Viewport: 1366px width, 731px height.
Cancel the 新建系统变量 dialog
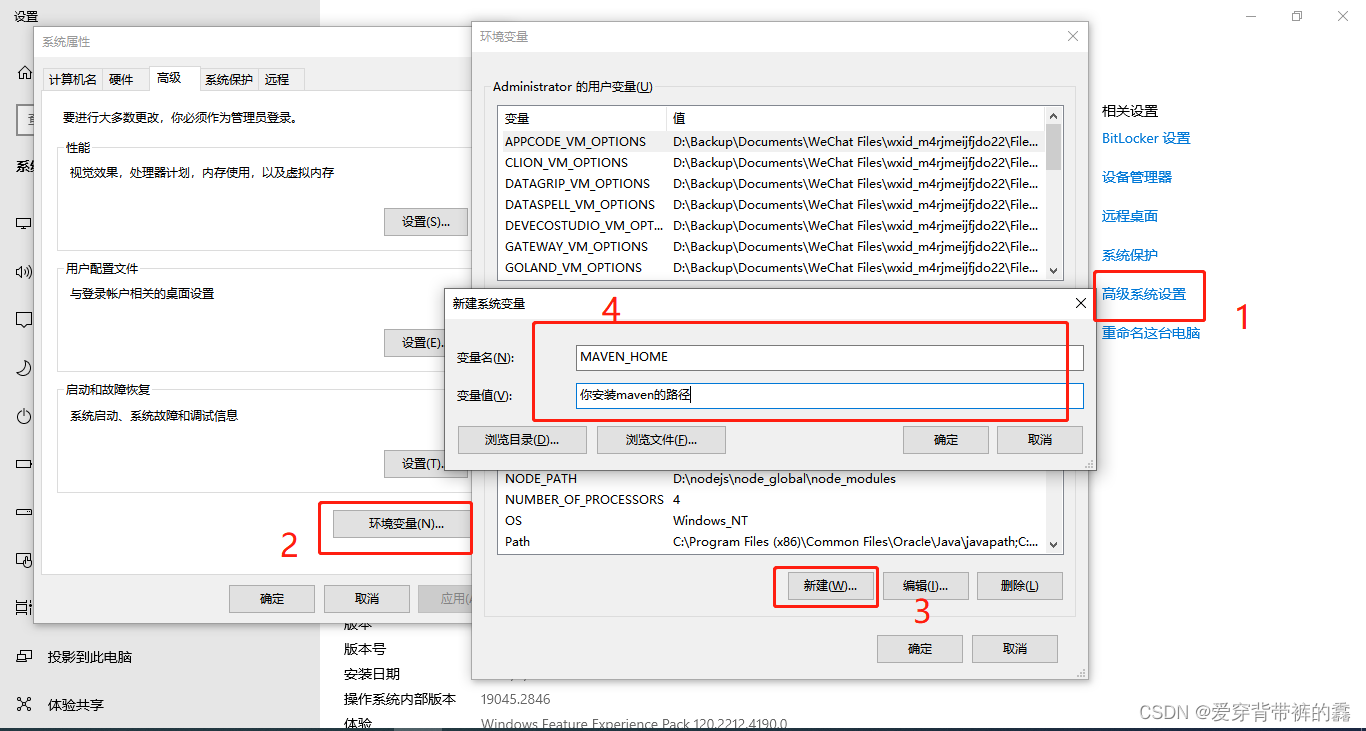[1040, 440]
